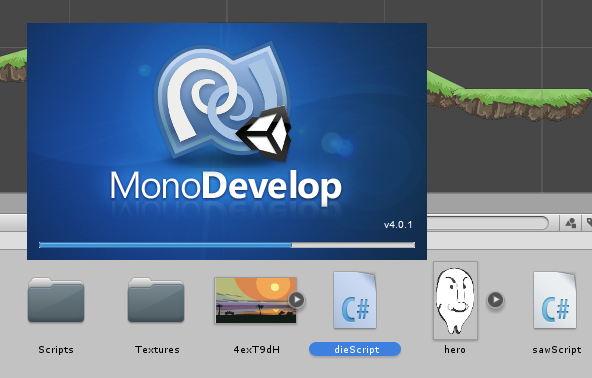Expand the hero sprite sub-assets arrow

495,300
